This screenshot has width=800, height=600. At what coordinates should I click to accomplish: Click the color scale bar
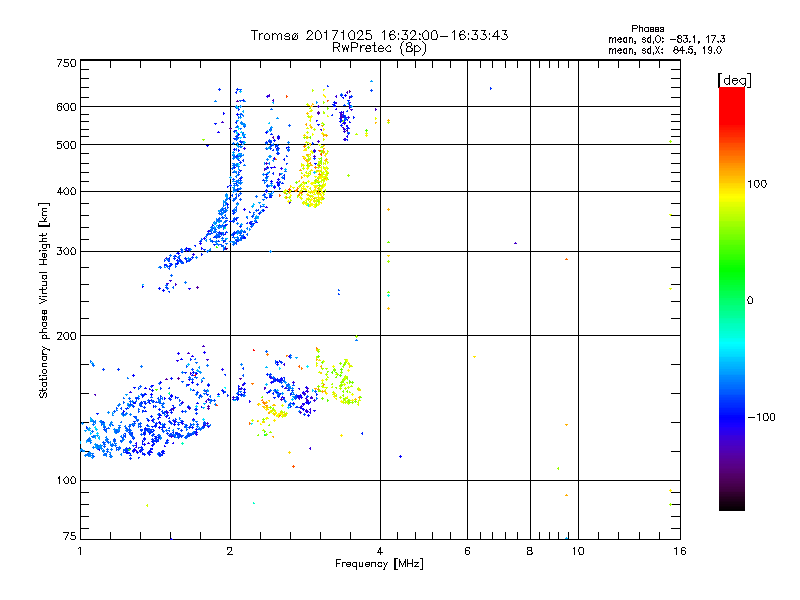[x=732, y=298]
